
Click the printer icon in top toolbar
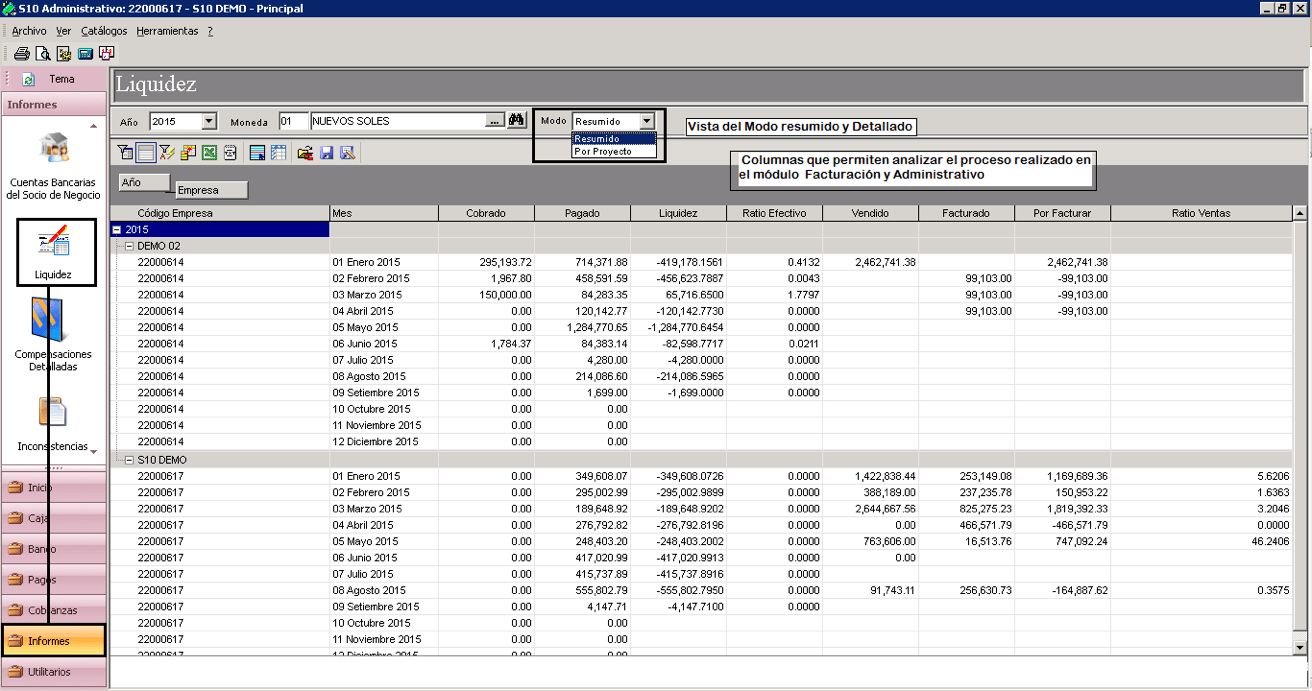click(x=21, y=54)
